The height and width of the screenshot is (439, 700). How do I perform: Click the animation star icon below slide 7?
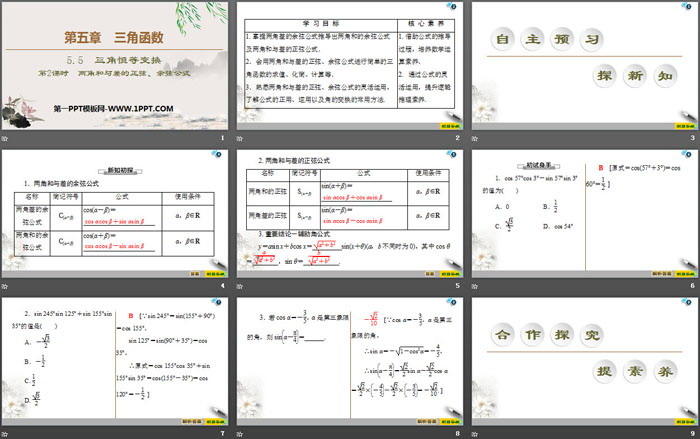coord(6,431)
